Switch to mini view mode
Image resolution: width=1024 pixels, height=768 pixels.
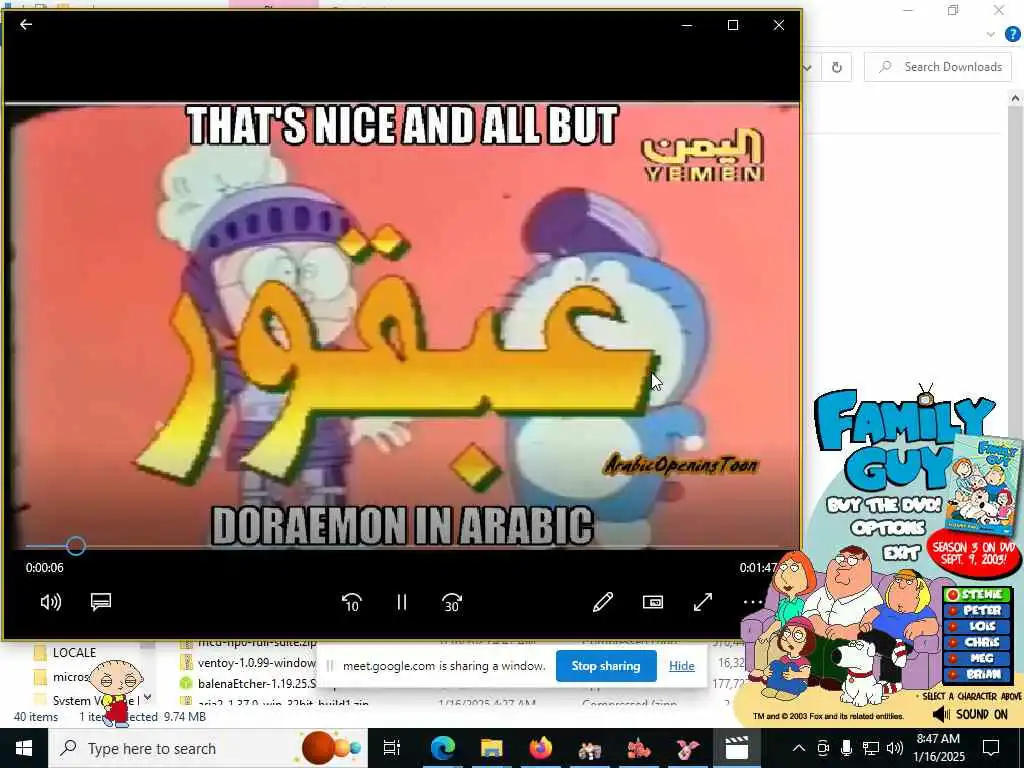(x=653, y=602)
